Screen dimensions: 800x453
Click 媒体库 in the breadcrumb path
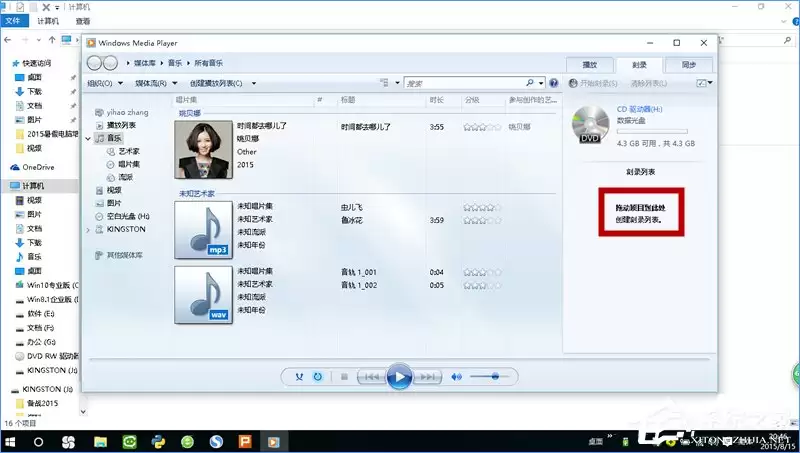tap(145, 63)
